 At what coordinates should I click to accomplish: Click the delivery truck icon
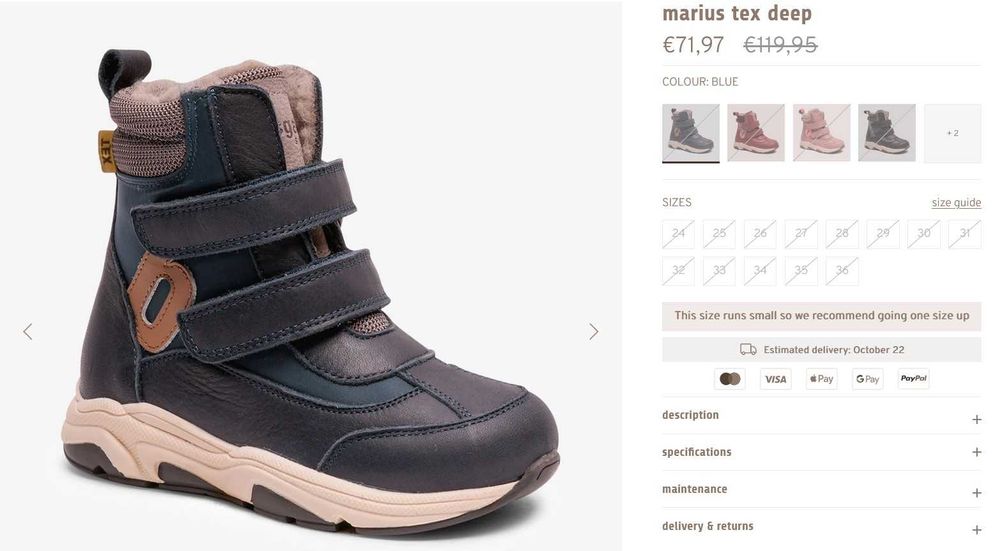(748, 349)
